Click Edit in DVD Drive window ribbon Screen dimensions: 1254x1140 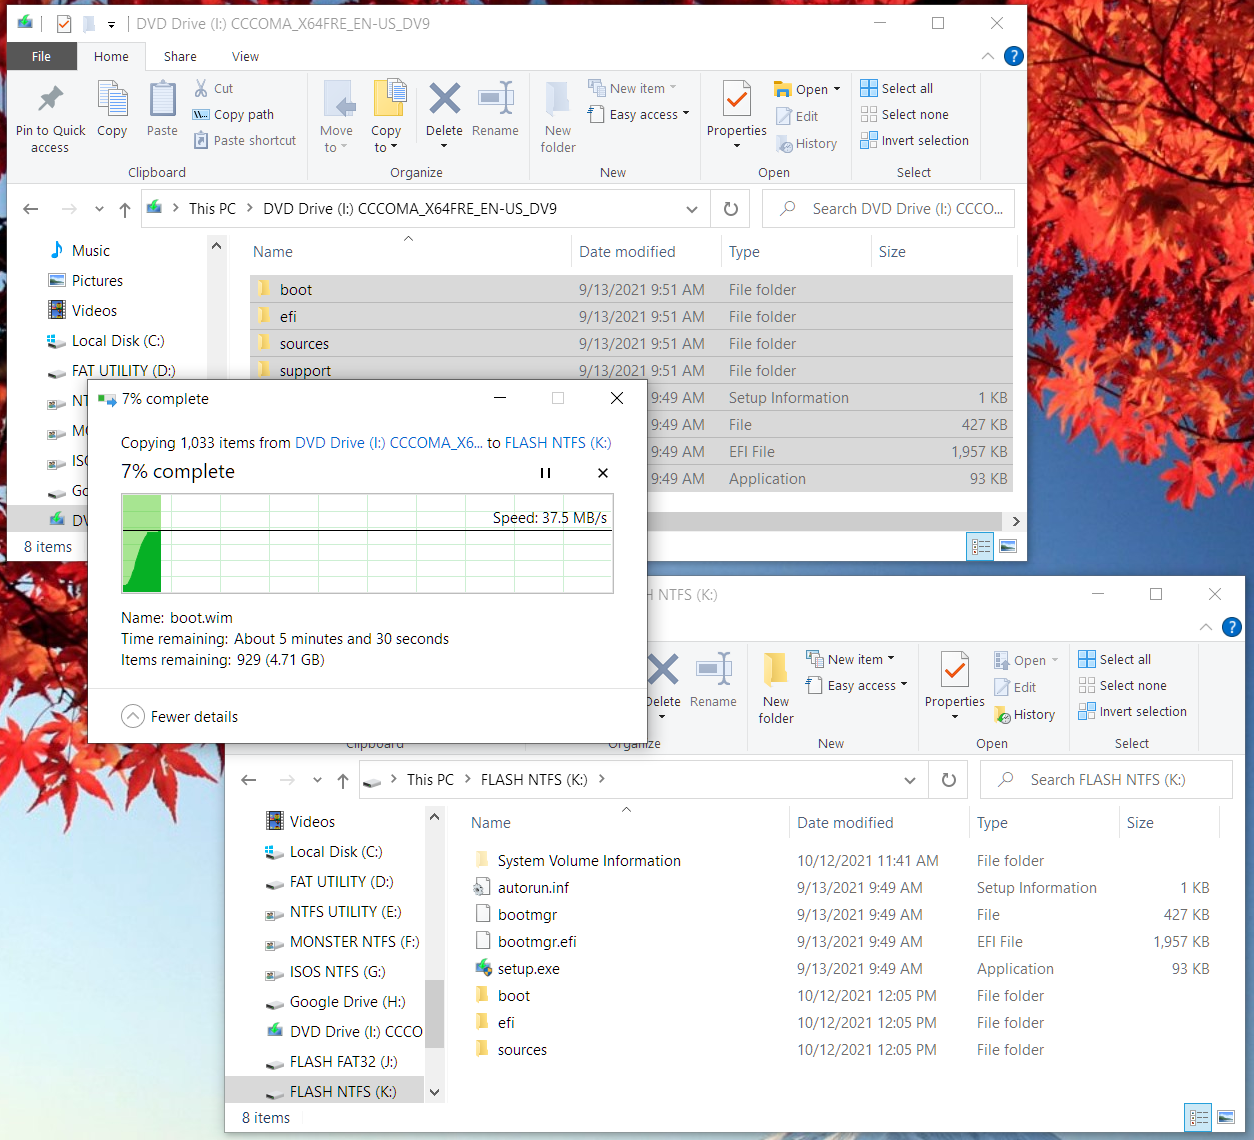click(x=797, y=116)
